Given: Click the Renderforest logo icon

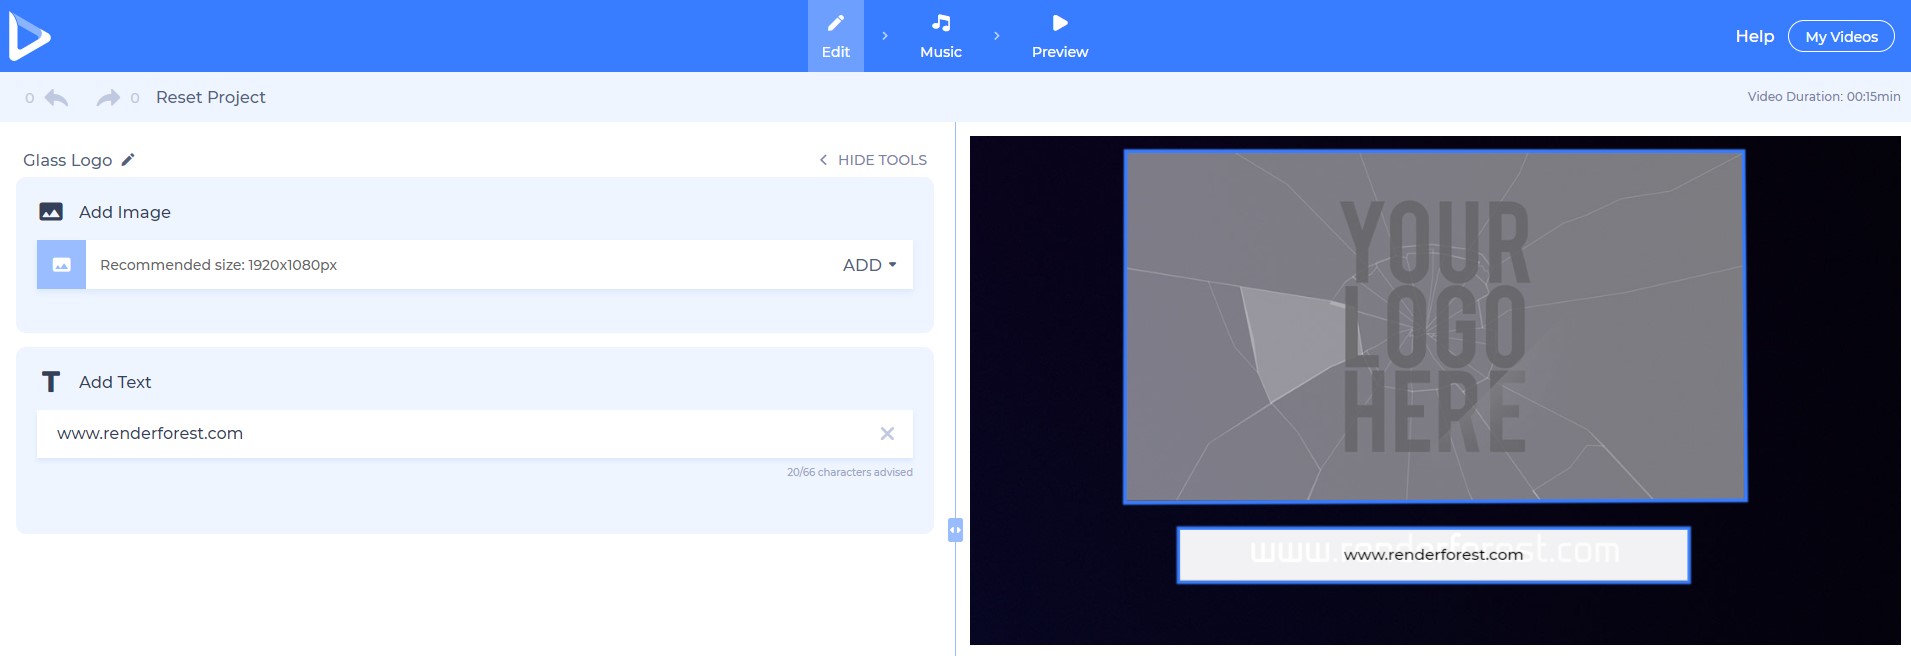Looking at the screenshot, I should click(x=29, y=36).
